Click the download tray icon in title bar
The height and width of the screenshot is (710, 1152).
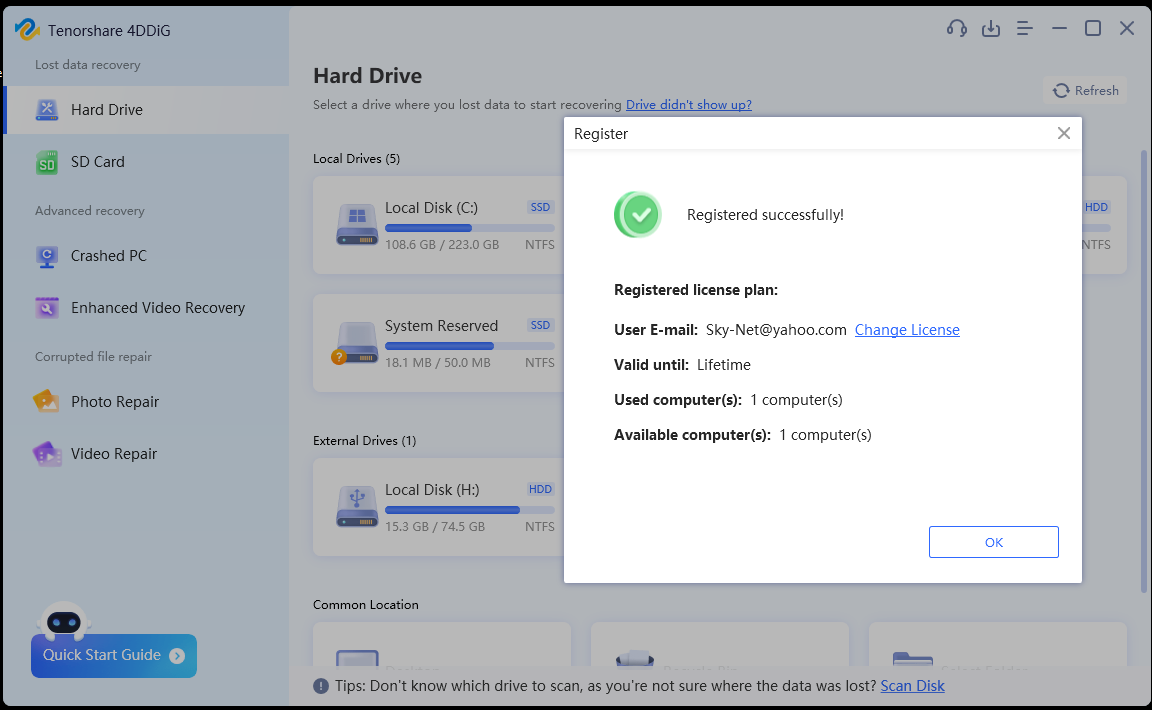click(x=991, y=28)
